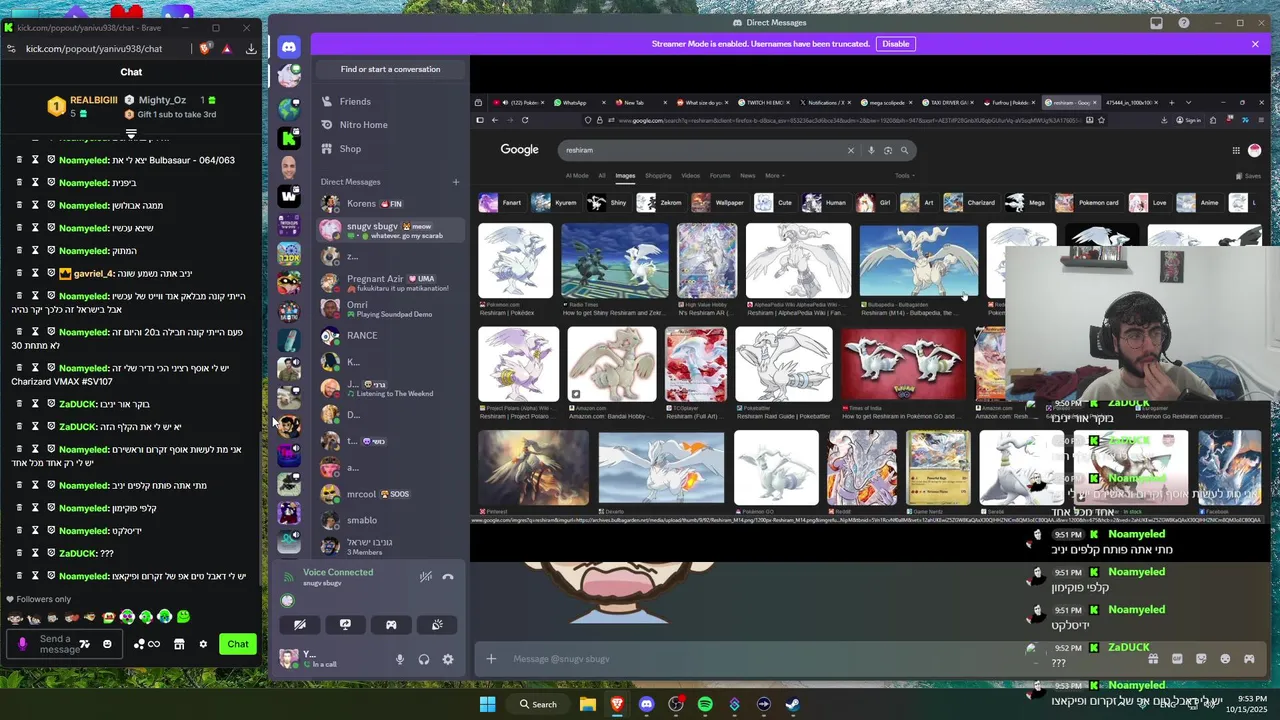
Task: Collapse the Kick leaderboard expander
Action: (131, 133)
